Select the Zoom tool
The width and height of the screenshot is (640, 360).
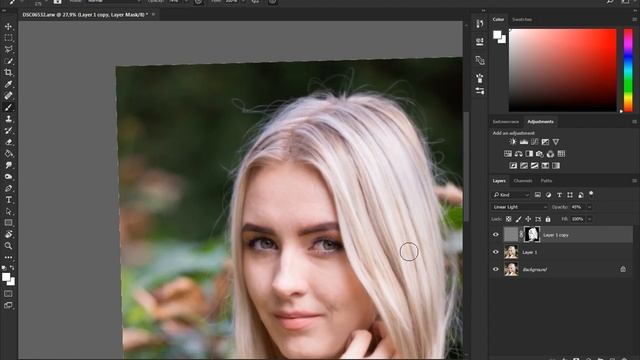tap(8, 246)
